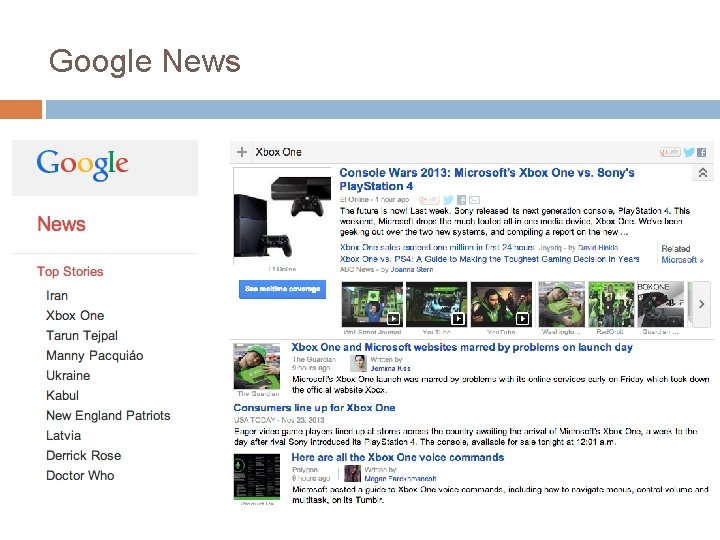720x540 pixels.
Task: Click author Megan Farokhmanesh link
Action: click(400, 478)
